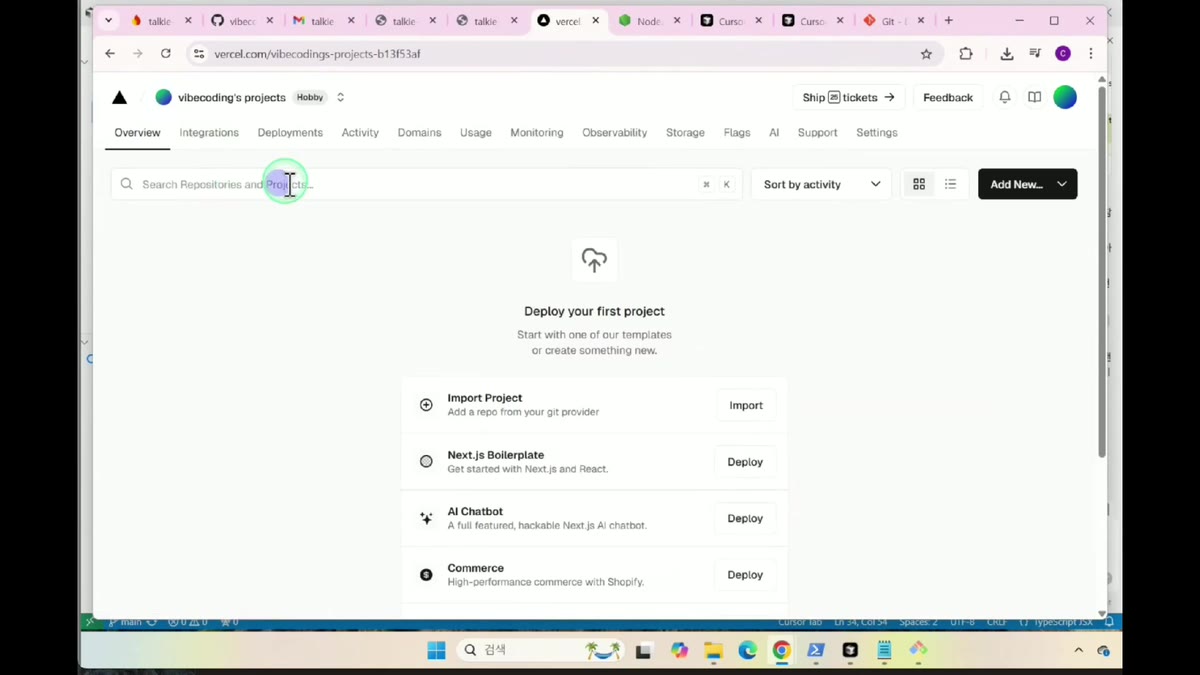Screen dimensions: 1200x675
Task: Open the Monitoring tab
Action: [x=537, y=132]
